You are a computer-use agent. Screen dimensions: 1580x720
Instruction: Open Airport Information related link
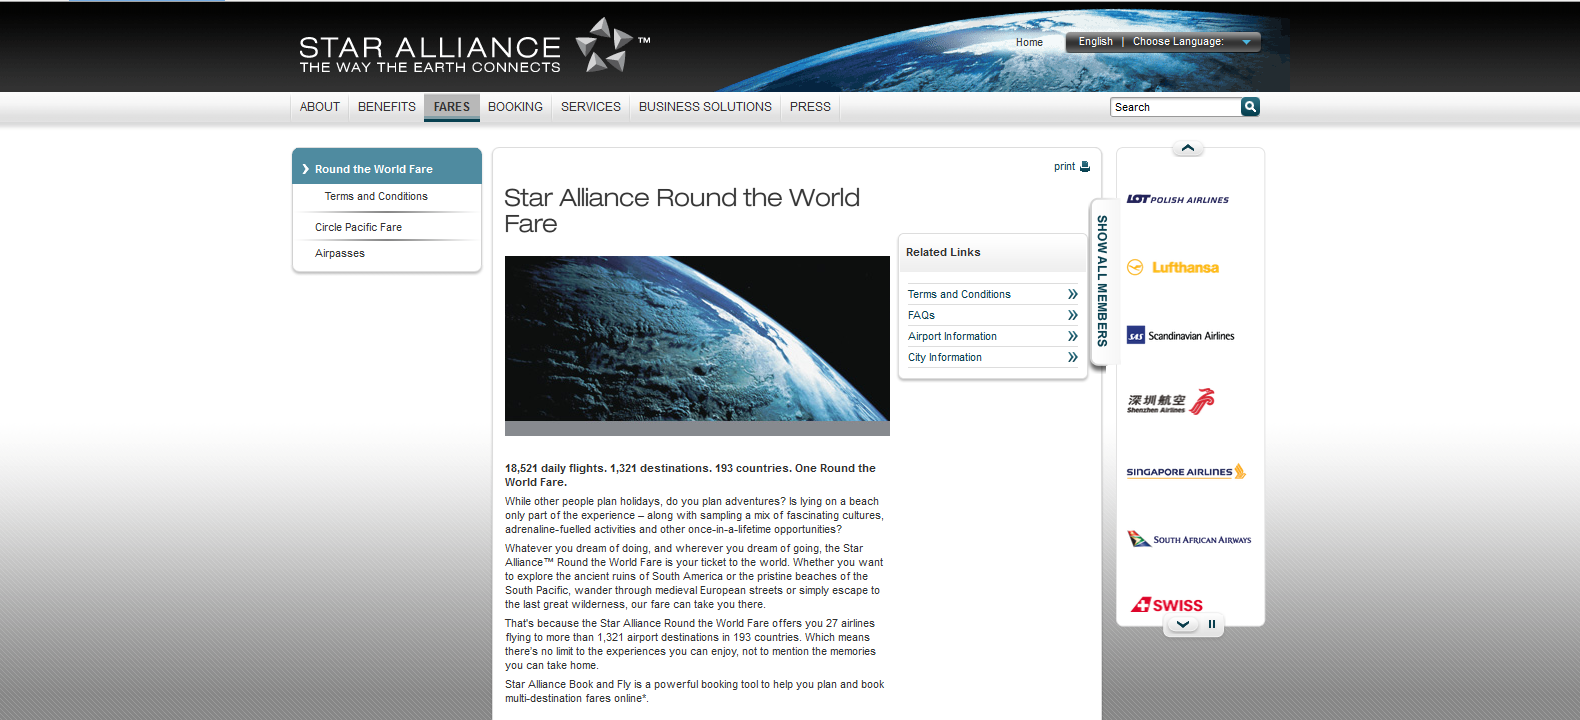952,336
